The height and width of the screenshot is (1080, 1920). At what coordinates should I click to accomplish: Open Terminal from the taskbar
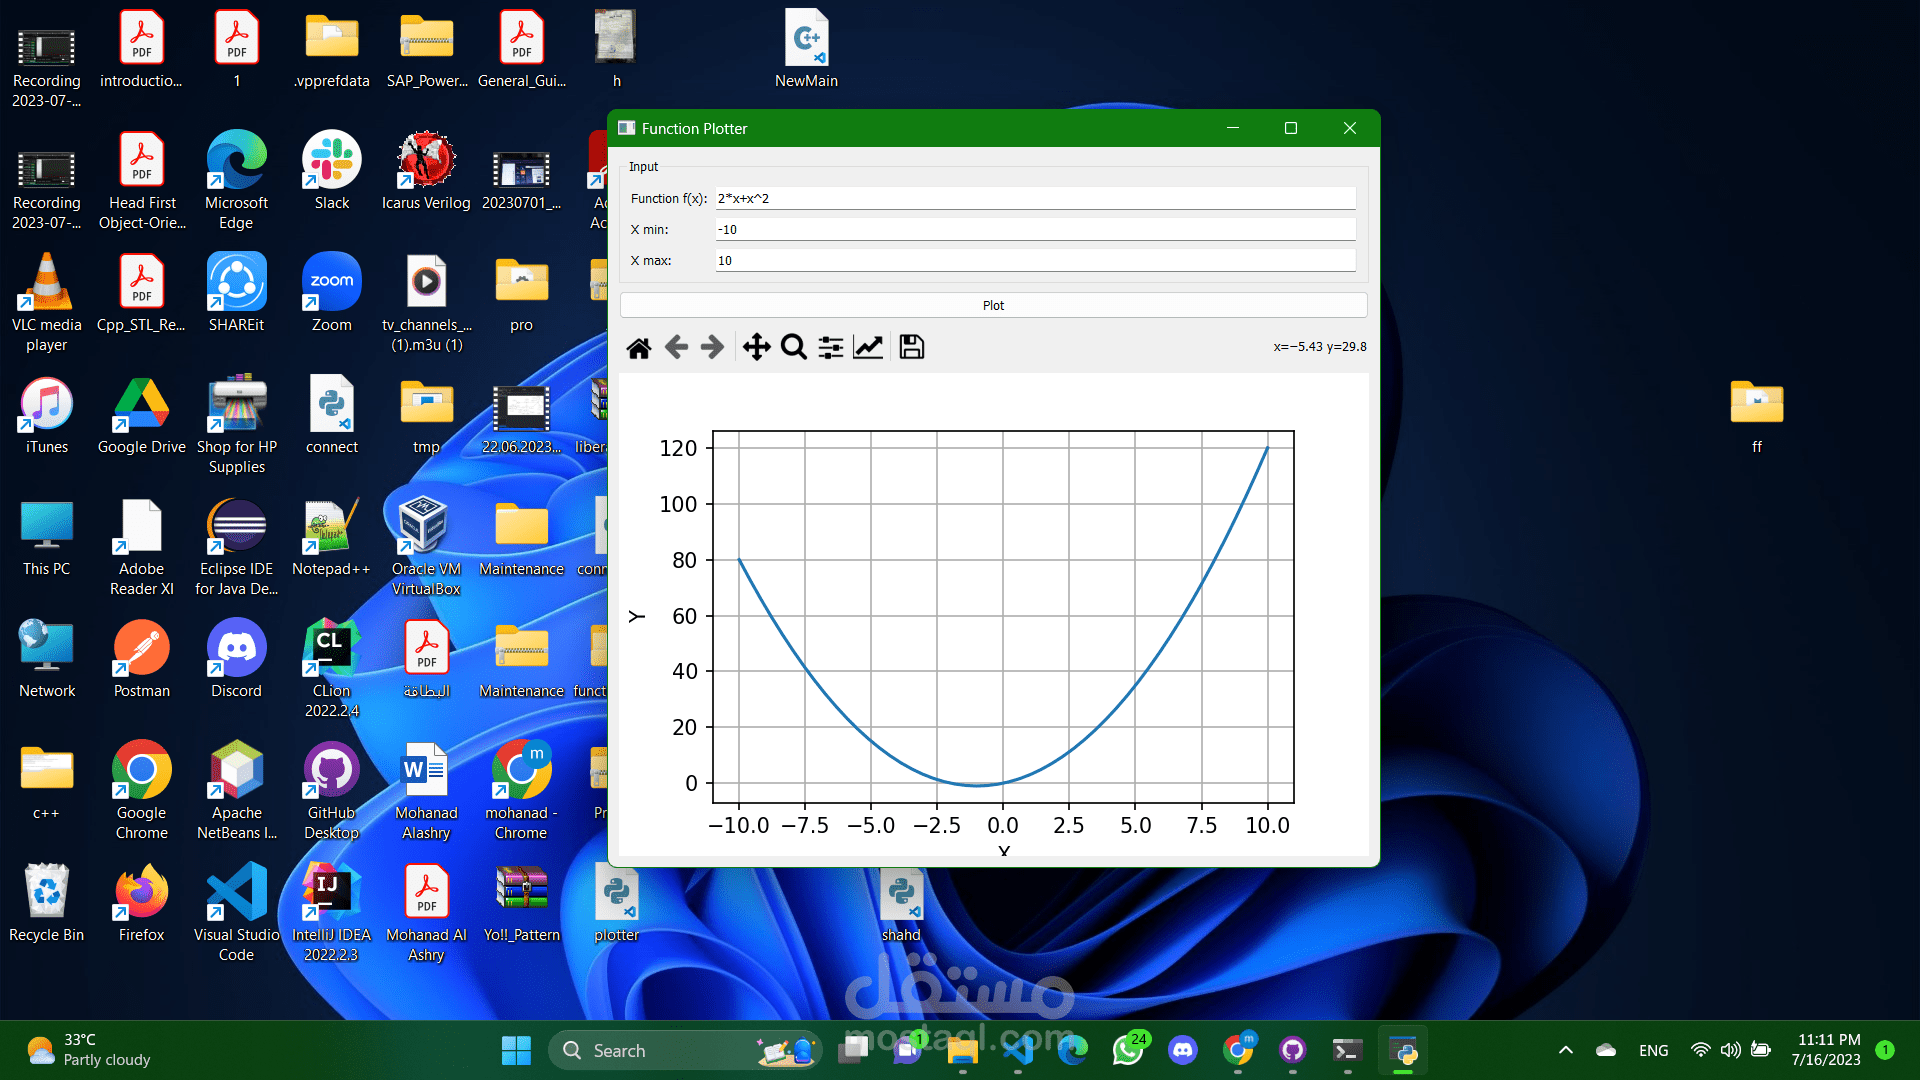click(1347, 1050)
